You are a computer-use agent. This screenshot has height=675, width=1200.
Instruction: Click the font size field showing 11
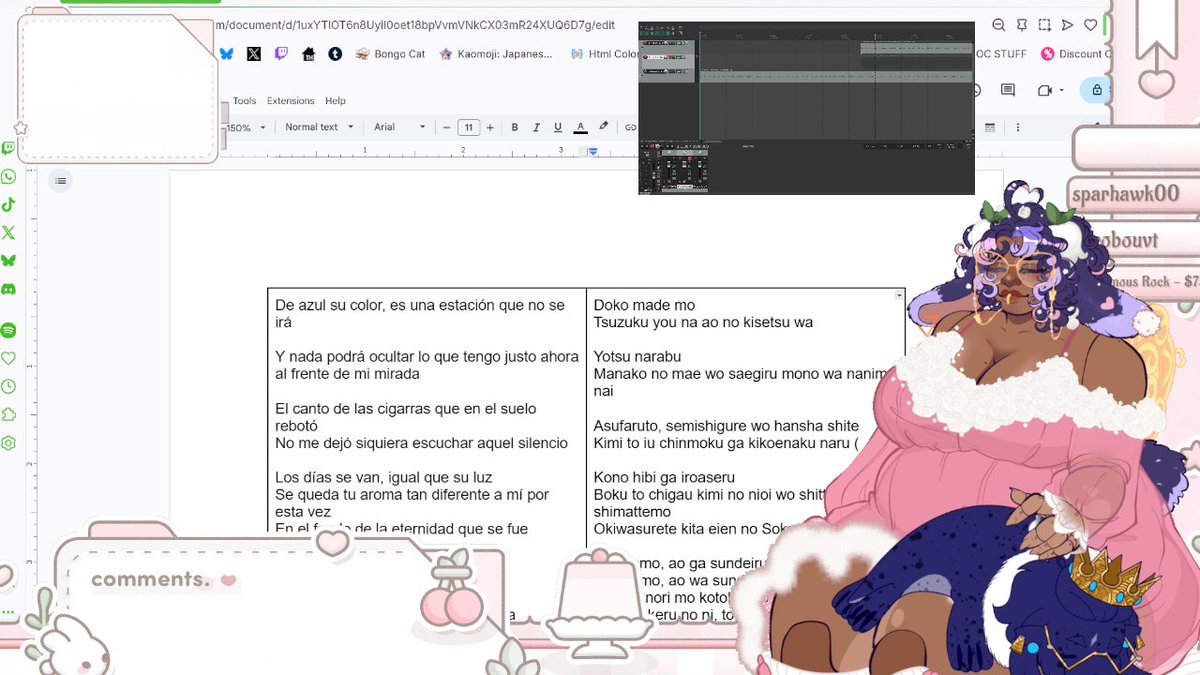point(469,127)
